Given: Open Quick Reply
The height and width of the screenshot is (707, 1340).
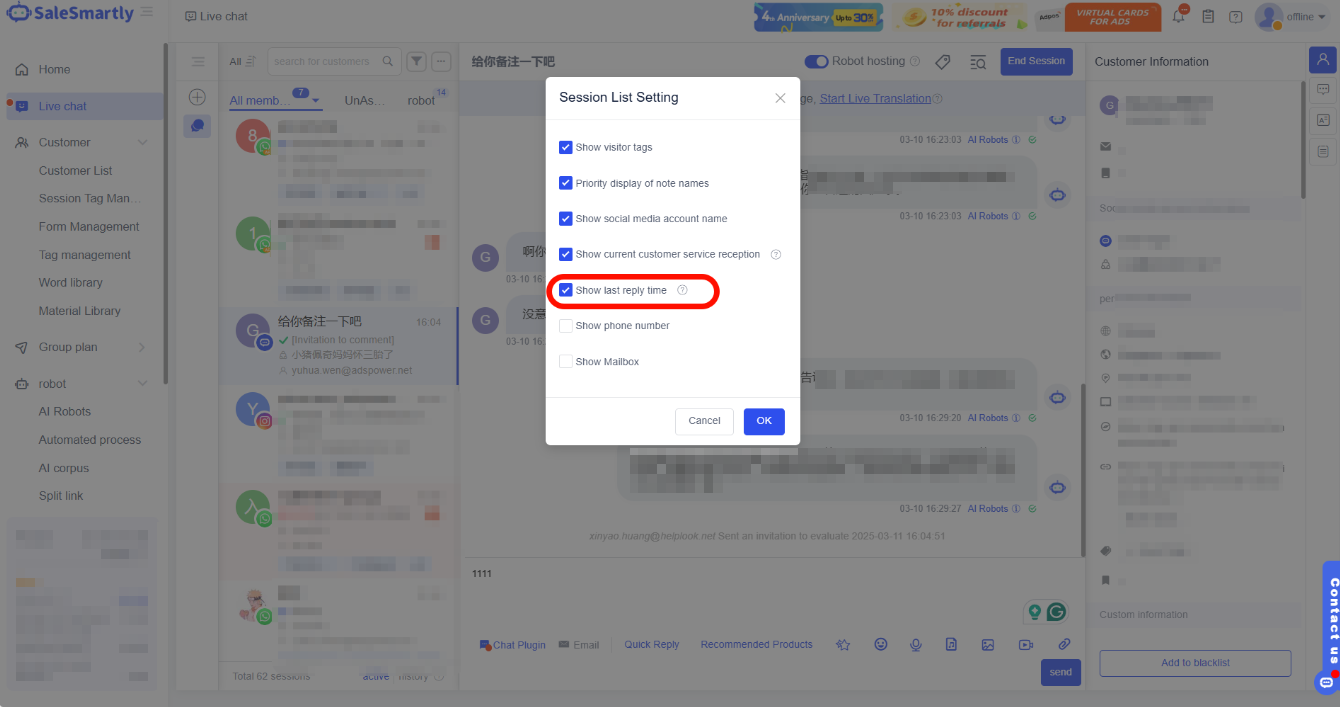Looking at the screenshot, I should point(652,645).
